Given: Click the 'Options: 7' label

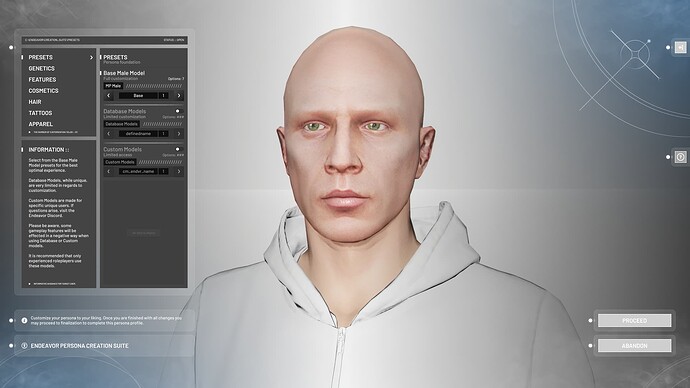Looking at the screenshot, I should point(176,79).
